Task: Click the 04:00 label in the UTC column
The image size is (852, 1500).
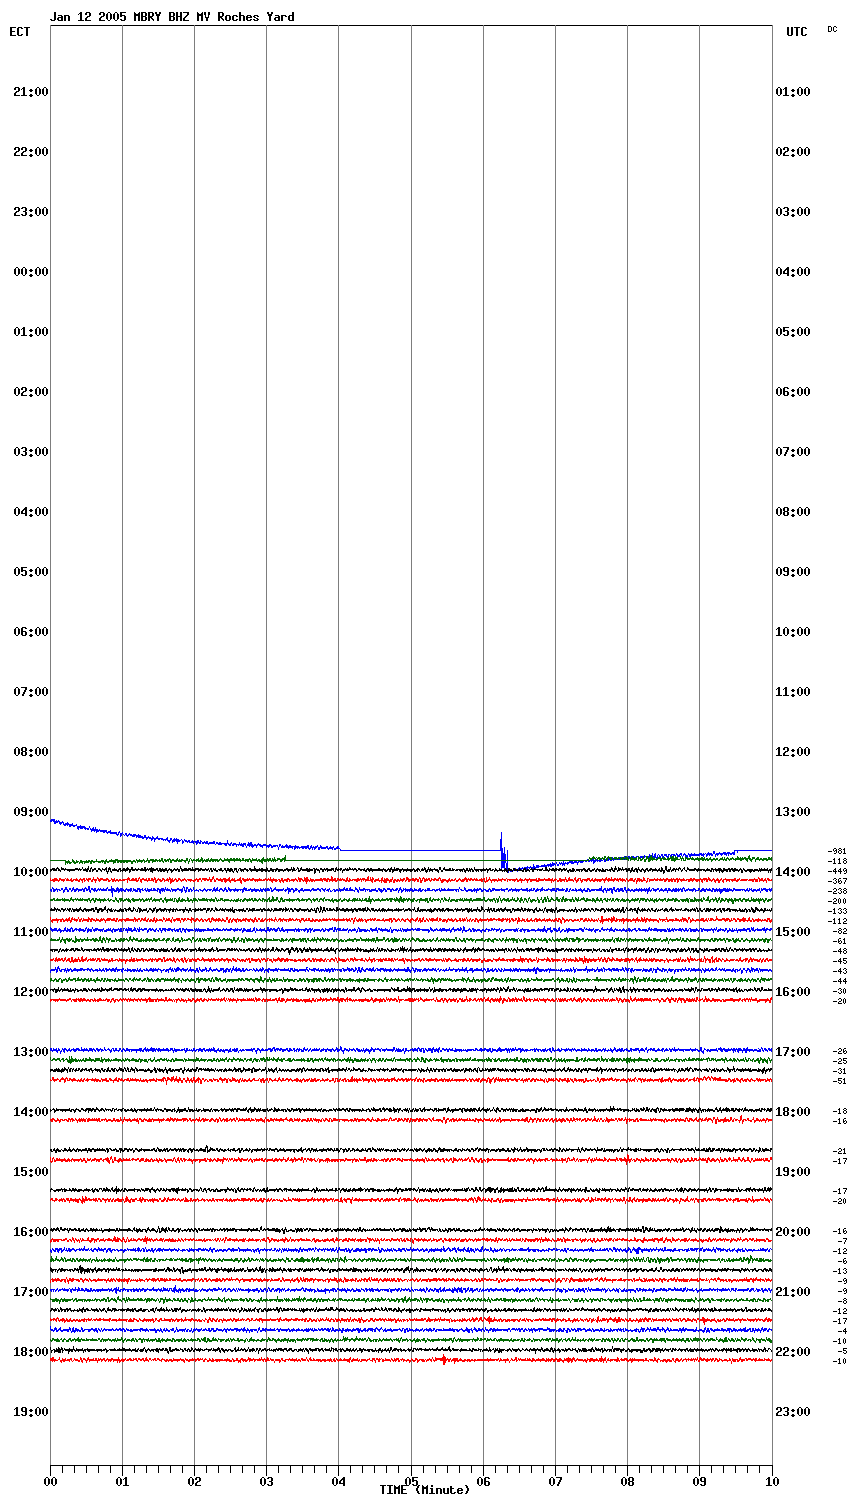Action: click(x=793, y=272)
